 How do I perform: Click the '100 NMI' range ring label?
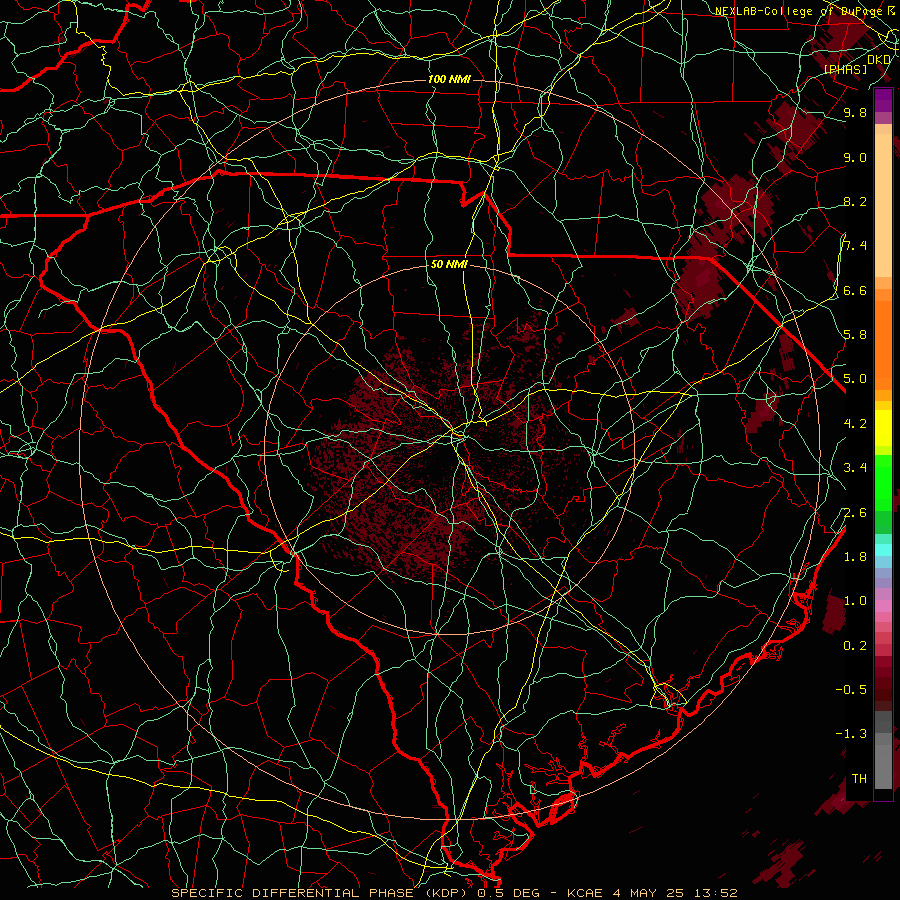pyautogui.click(x=449, y=79)
